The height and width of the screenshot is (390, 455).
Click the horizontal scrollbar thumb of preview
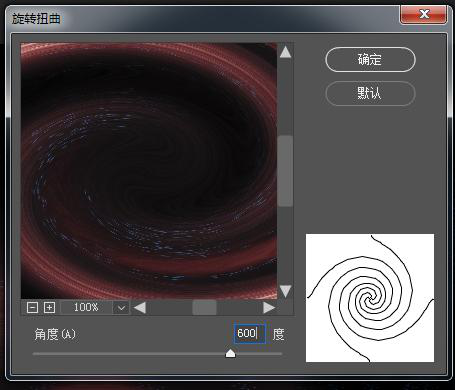pos(204,307)
